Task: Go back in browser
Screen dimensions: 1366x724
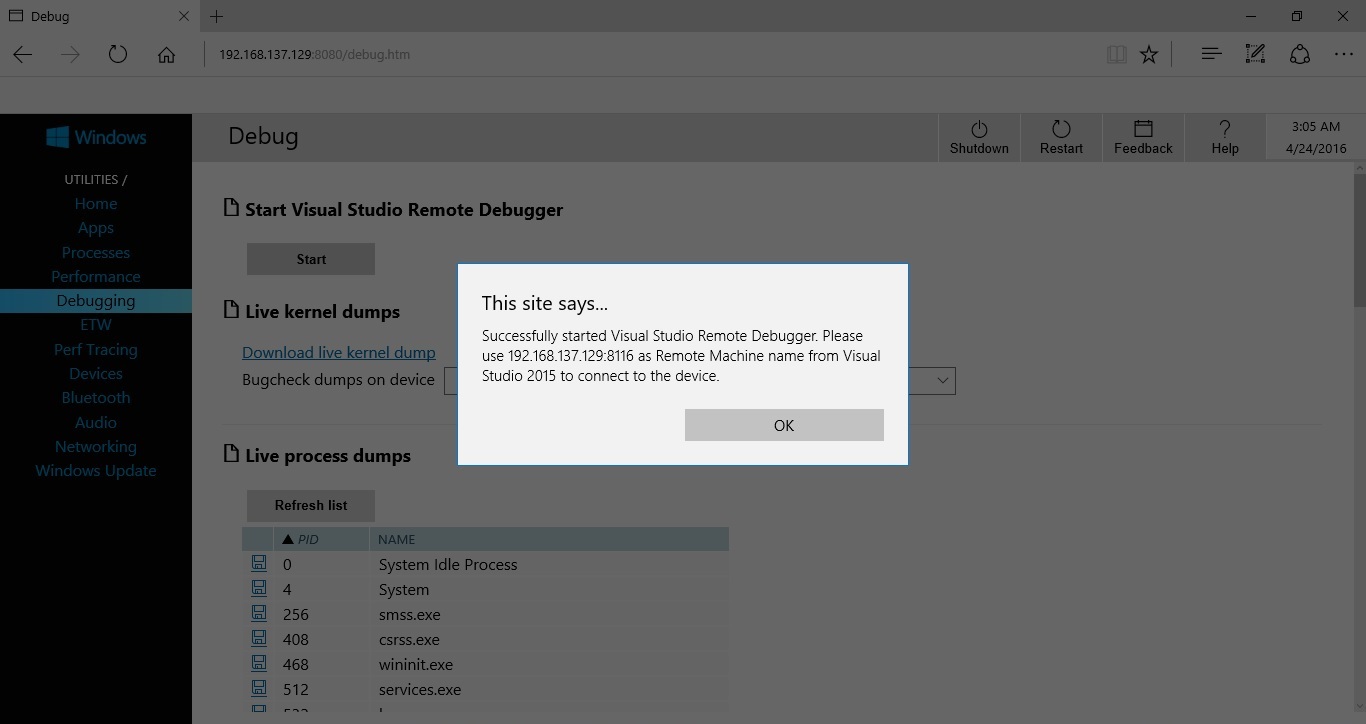Action: (x=23, y=55)
